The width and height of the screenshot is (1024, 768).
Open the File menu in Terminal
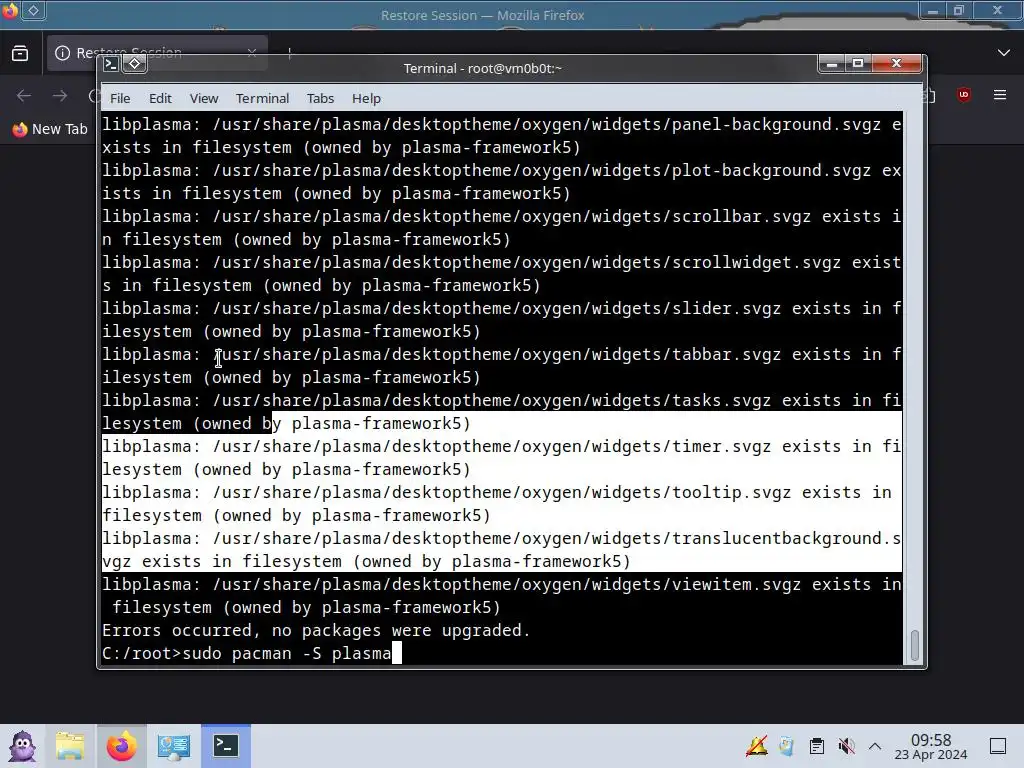(x=120, y=99)
